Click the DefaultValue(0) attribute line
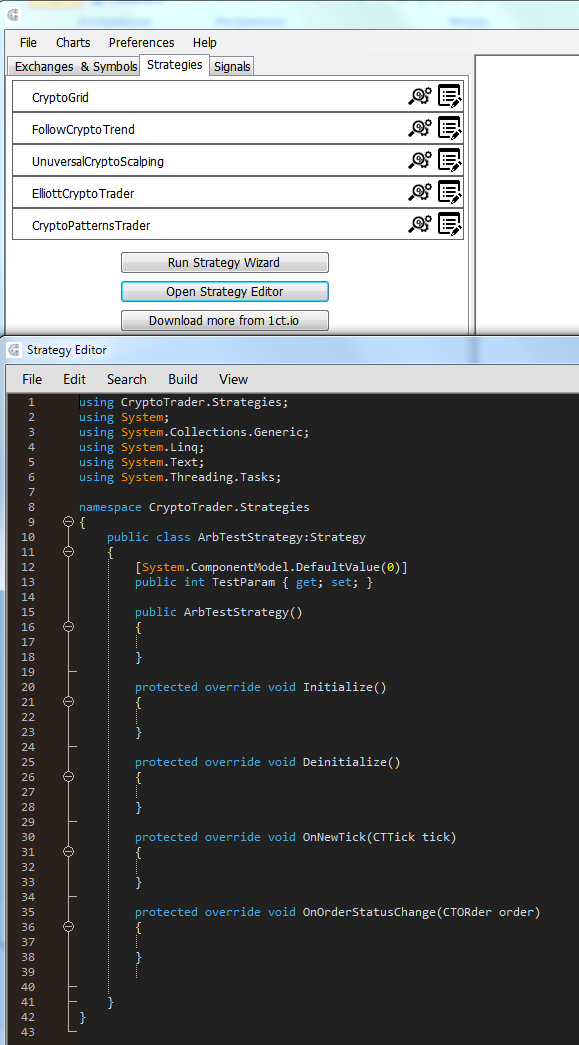Viewport: 579px width, 1045px height. click(271, 567)
